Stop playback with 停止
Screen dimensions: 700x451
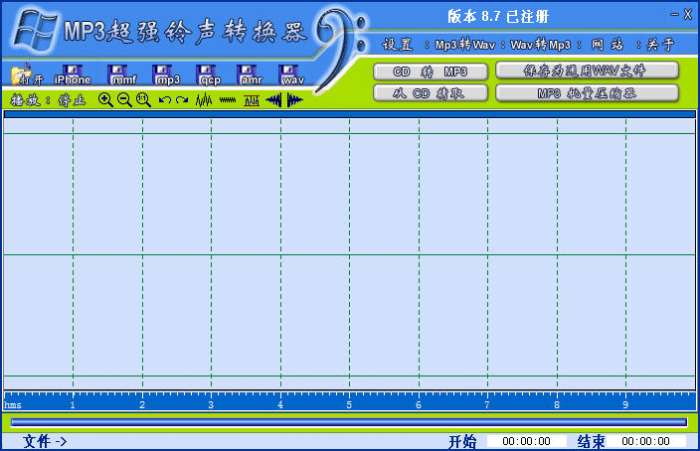(72, 100)
